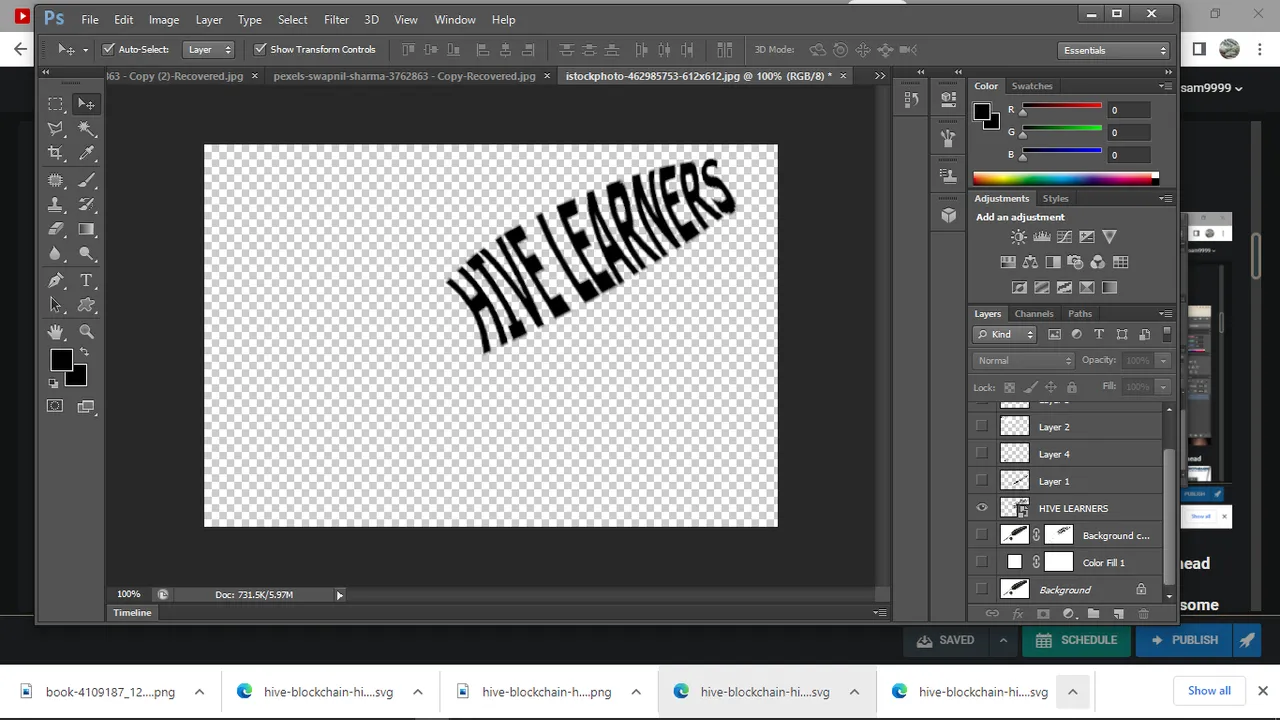The height and width of the screenshot is (720, 1280).
Task: Select the Pen tool
Action: click(x=56, y=281)
